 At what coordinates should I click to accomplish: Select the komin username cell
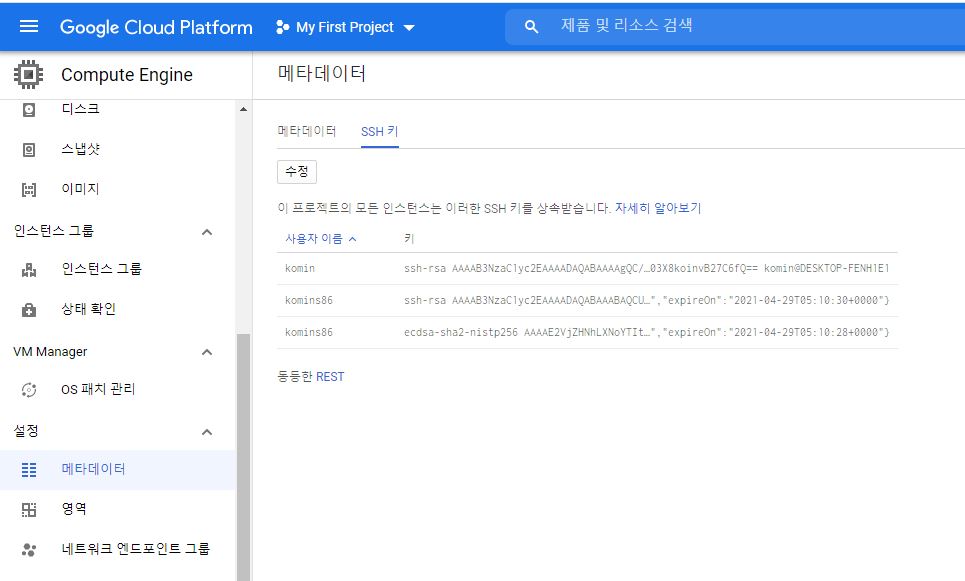(300, 268)
